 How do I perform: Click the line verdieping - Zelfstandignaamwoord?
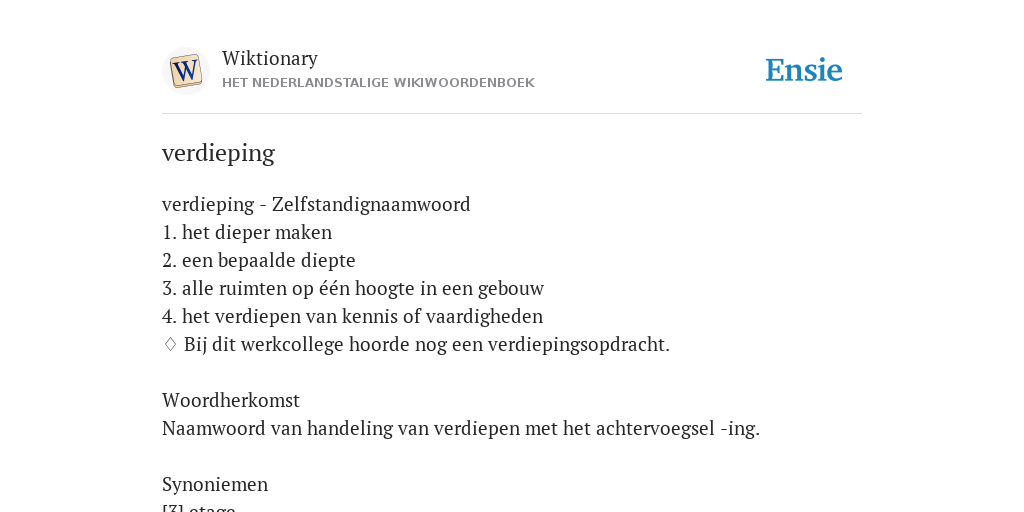pyautogui.click(x=316, y=204)
